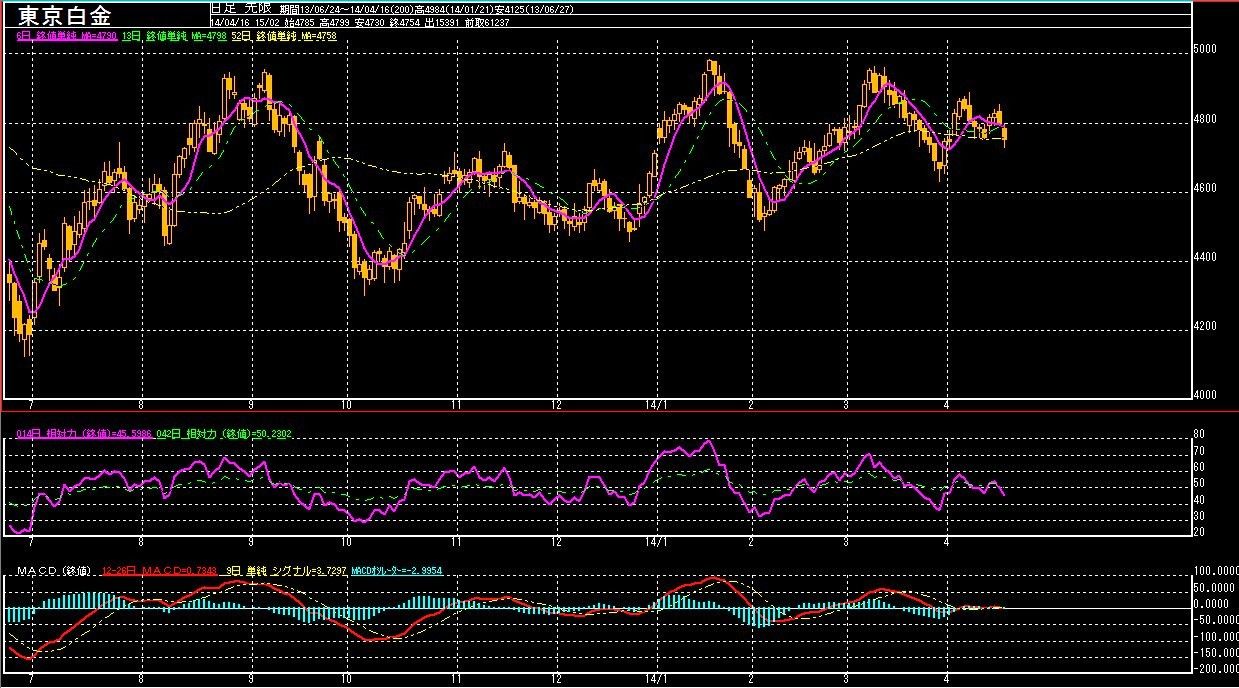Click the 20 level on RSI axis

pyautogui.click(x=1200, y=532)
